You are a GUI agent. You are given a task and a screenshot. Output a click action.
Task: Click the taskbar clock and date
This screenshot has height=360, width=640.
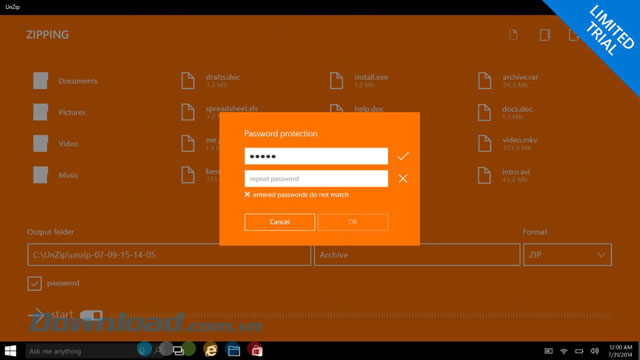pos(620,351)
